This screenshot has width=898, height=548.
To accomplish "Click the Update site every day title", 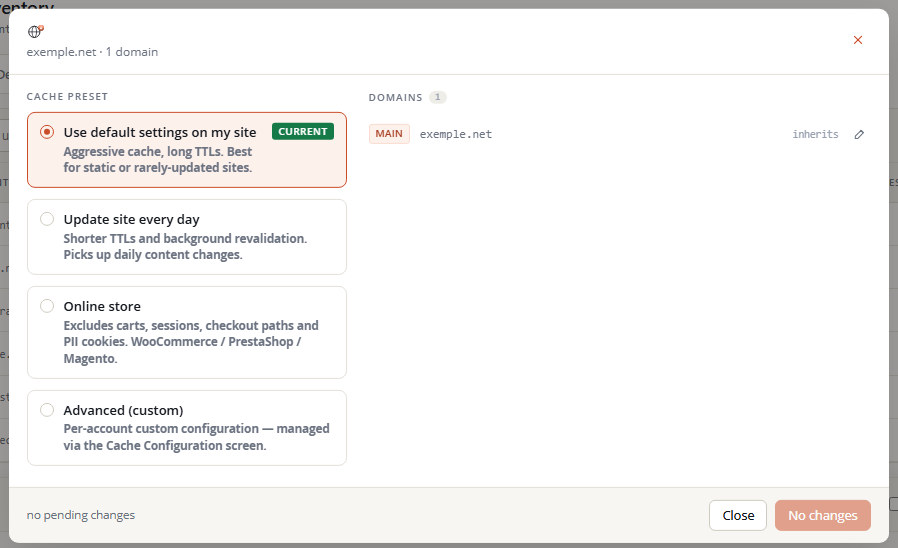I will [131, 220].
